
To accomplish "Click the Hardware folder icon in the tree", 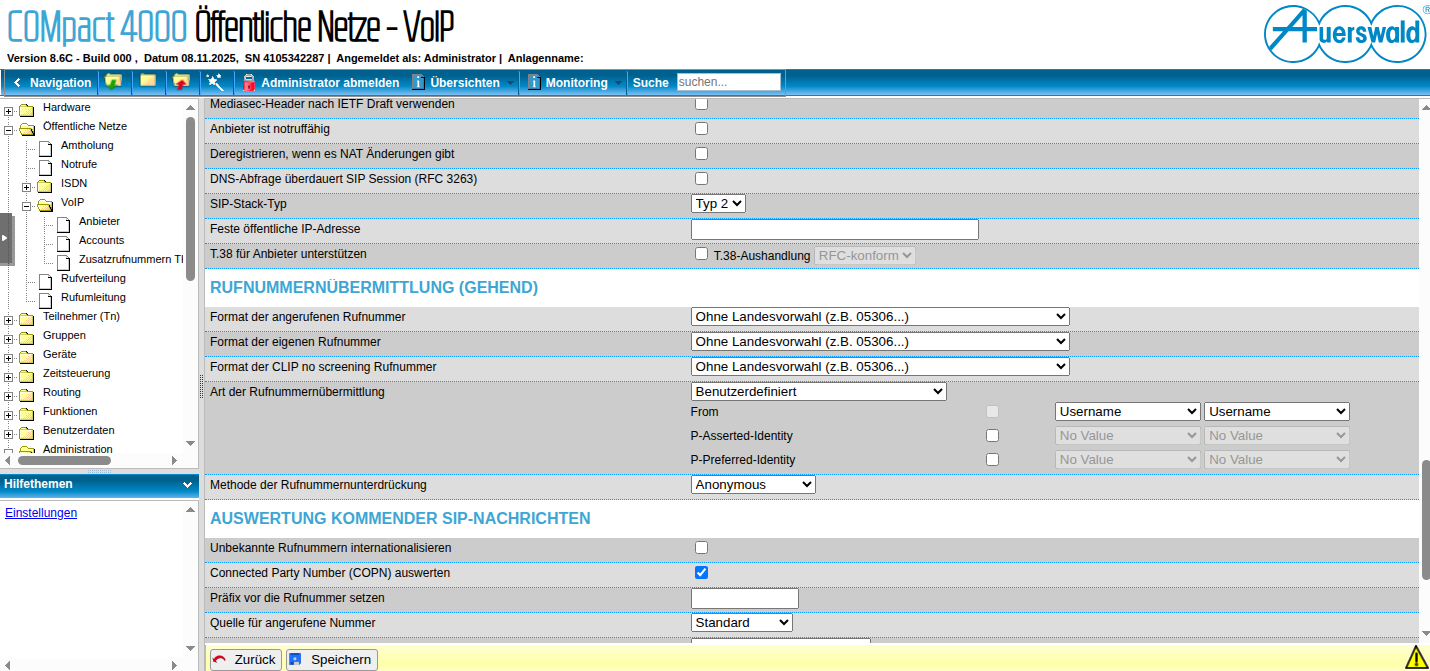I will pyautogui.click(x=27, y=108).
